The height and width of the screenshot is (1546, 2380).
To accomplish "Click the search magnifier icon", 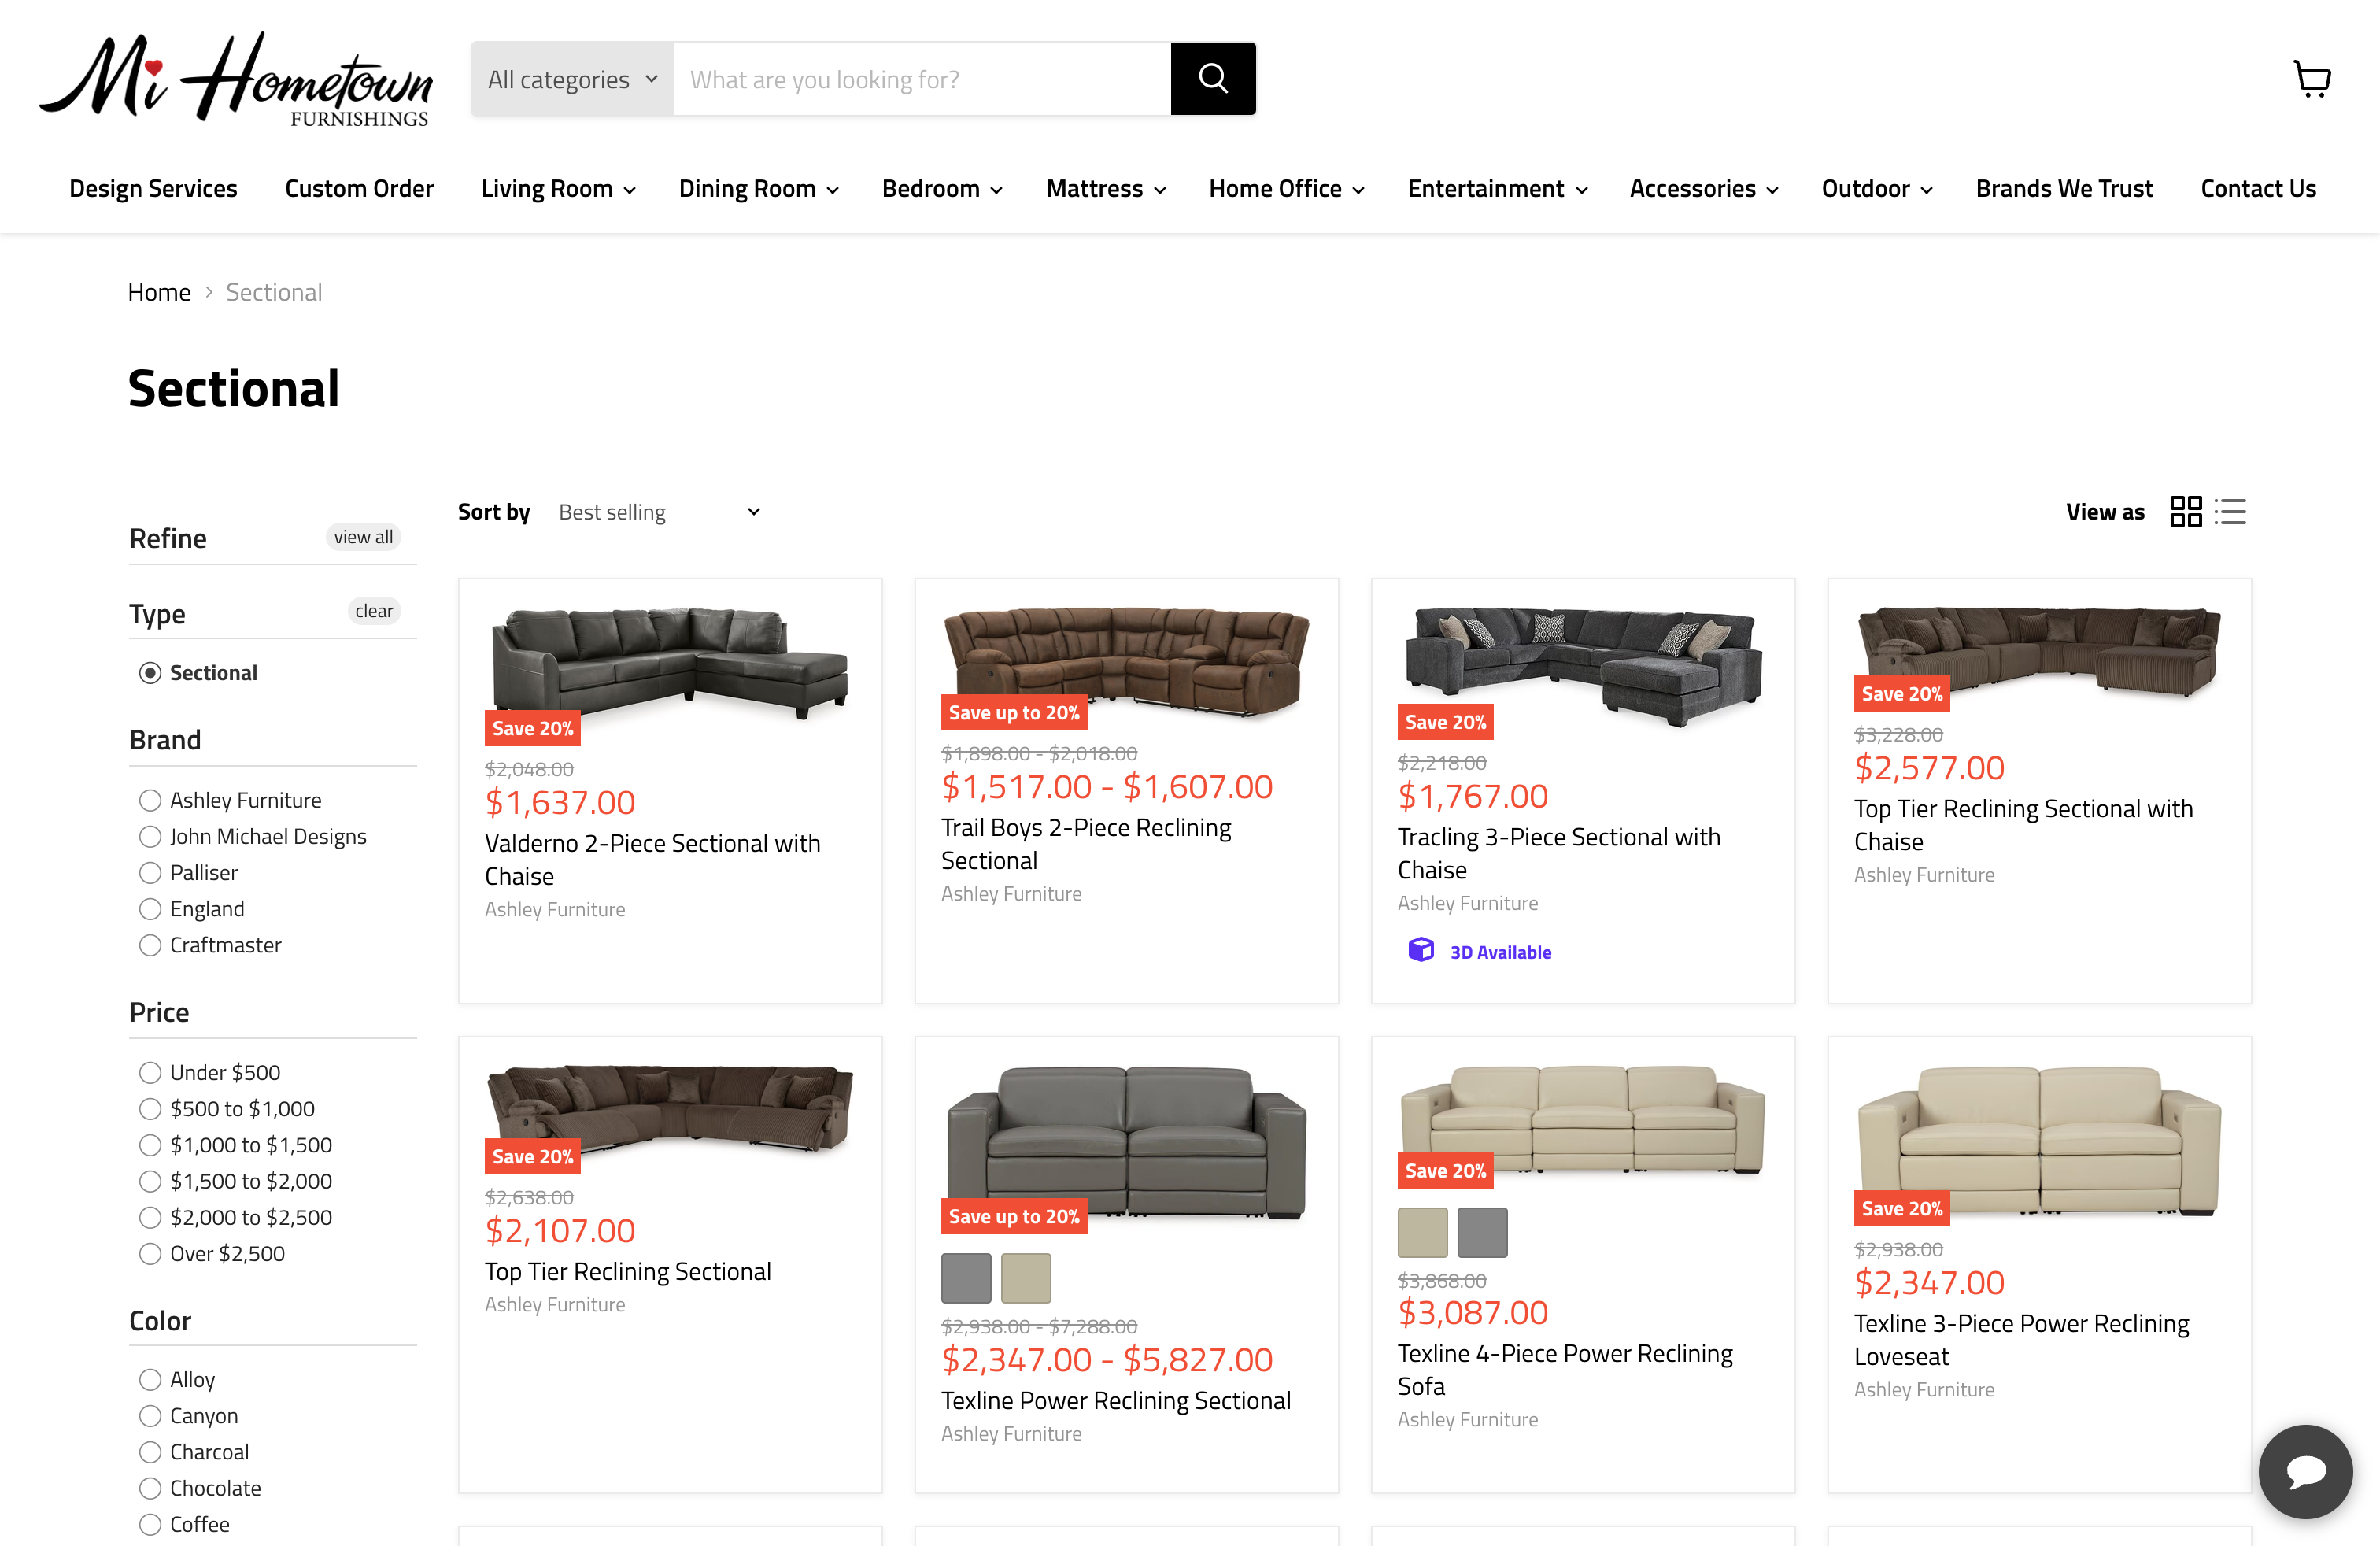I will [1213, 78].
